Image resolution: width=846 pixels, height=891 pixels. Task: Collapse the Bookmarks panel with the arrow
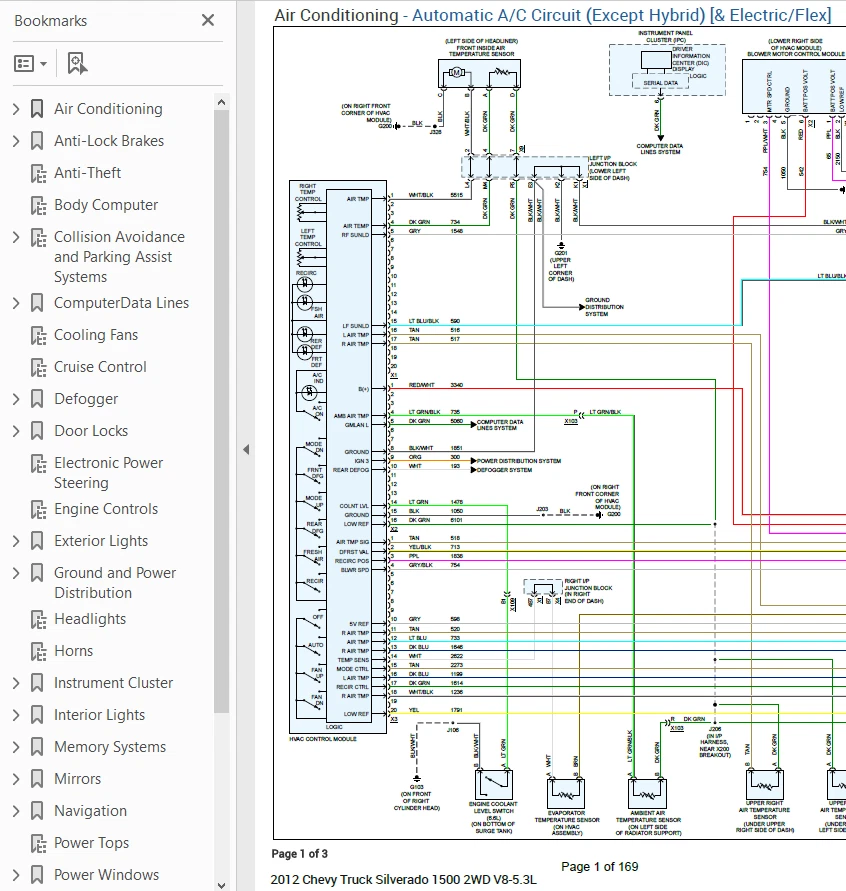coord(246,449)
